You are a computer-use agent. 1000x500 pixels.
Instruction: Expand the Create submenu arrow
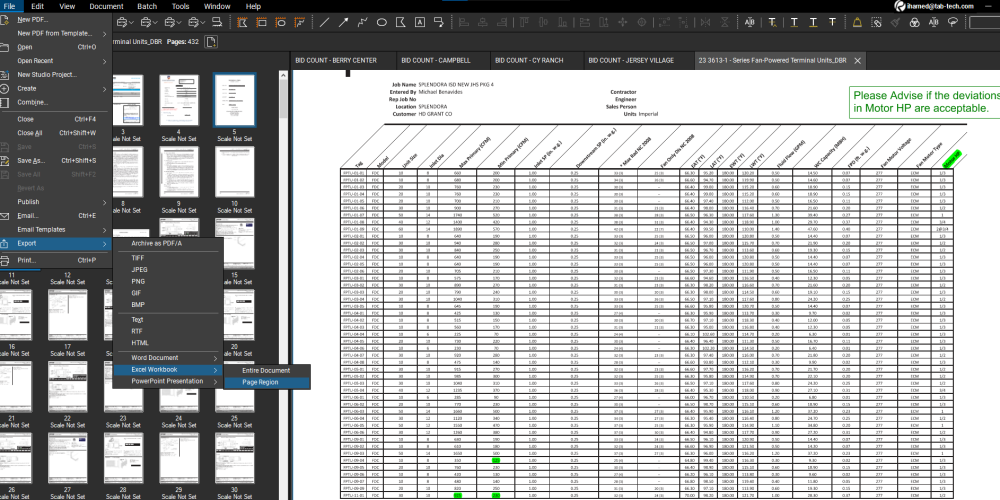(x=105, y=89)
